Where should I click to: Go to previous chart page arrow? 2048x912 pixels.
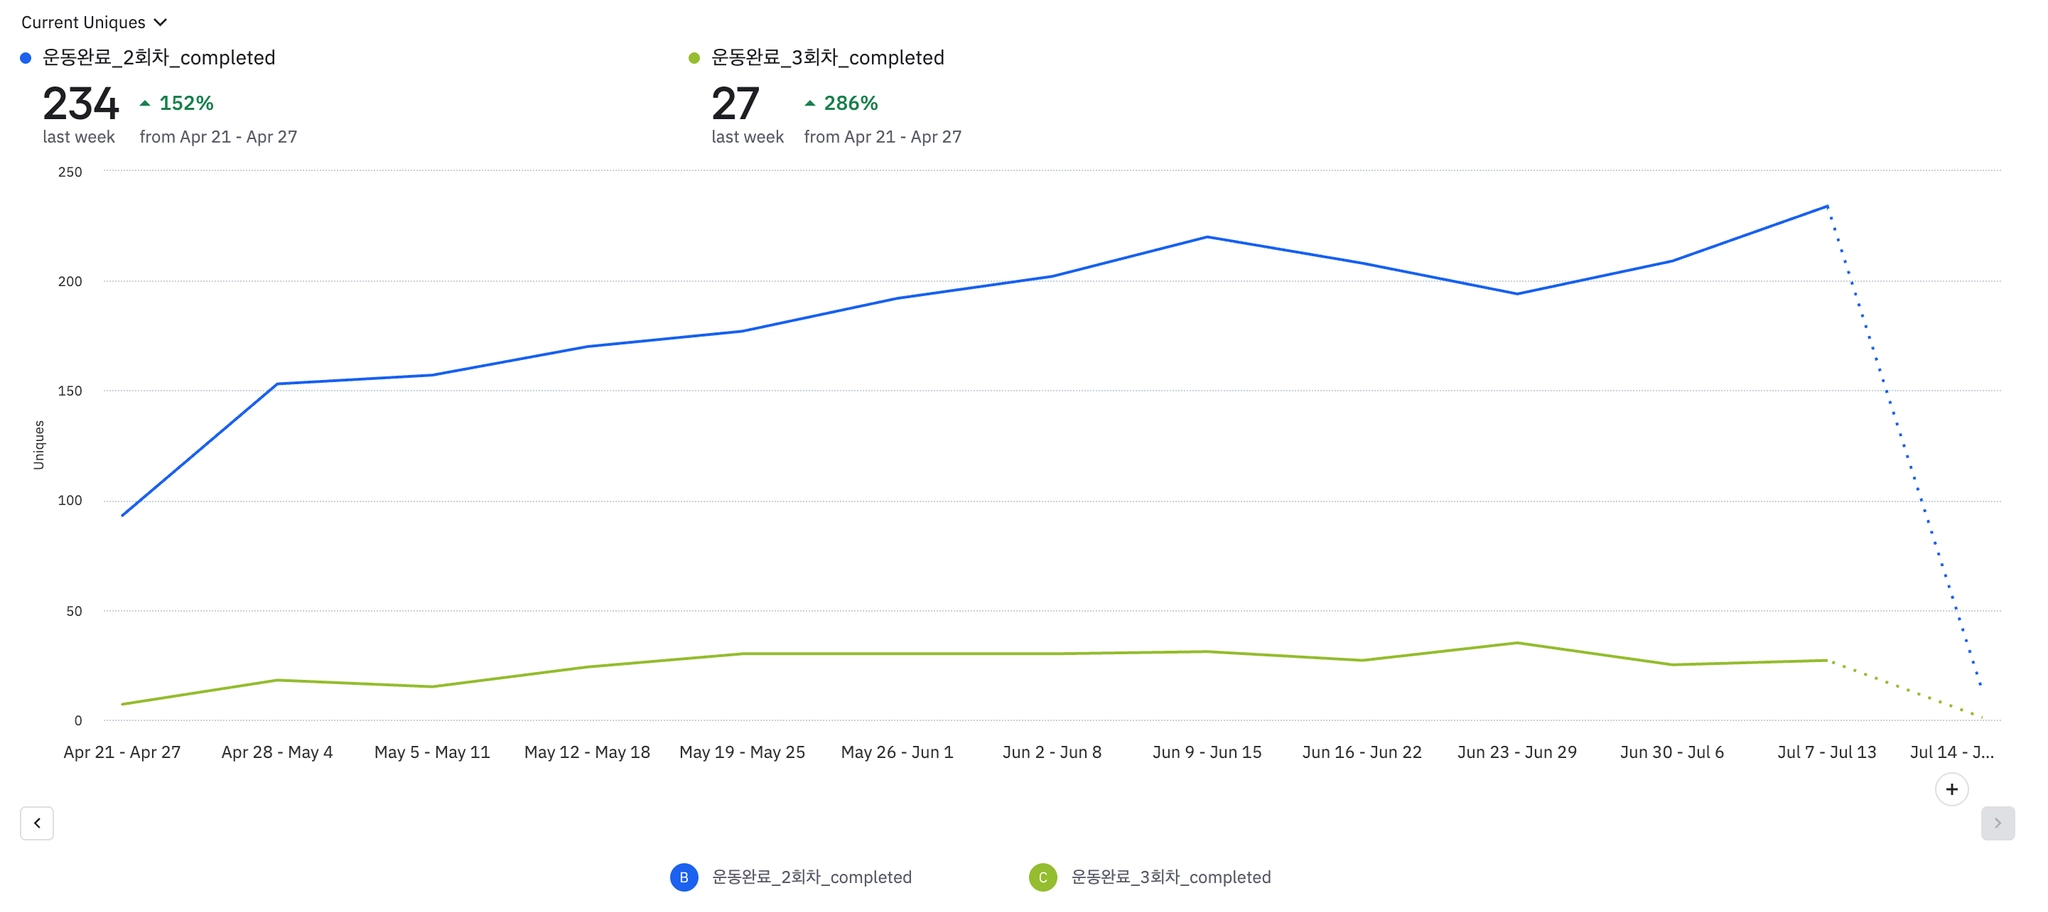tap(37, 823)
